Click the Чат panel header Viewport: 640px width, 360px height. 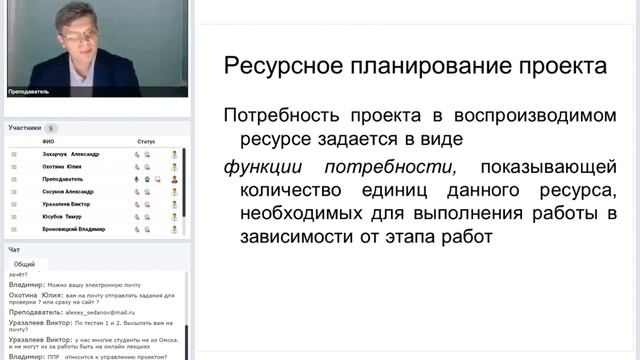click(x=14, y=249)
